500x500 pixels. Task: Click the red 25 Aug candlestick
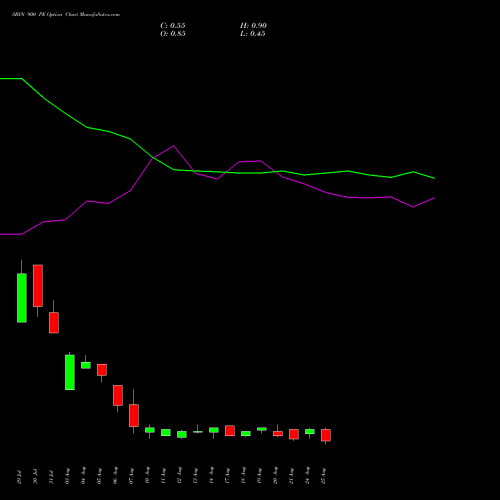326,435
